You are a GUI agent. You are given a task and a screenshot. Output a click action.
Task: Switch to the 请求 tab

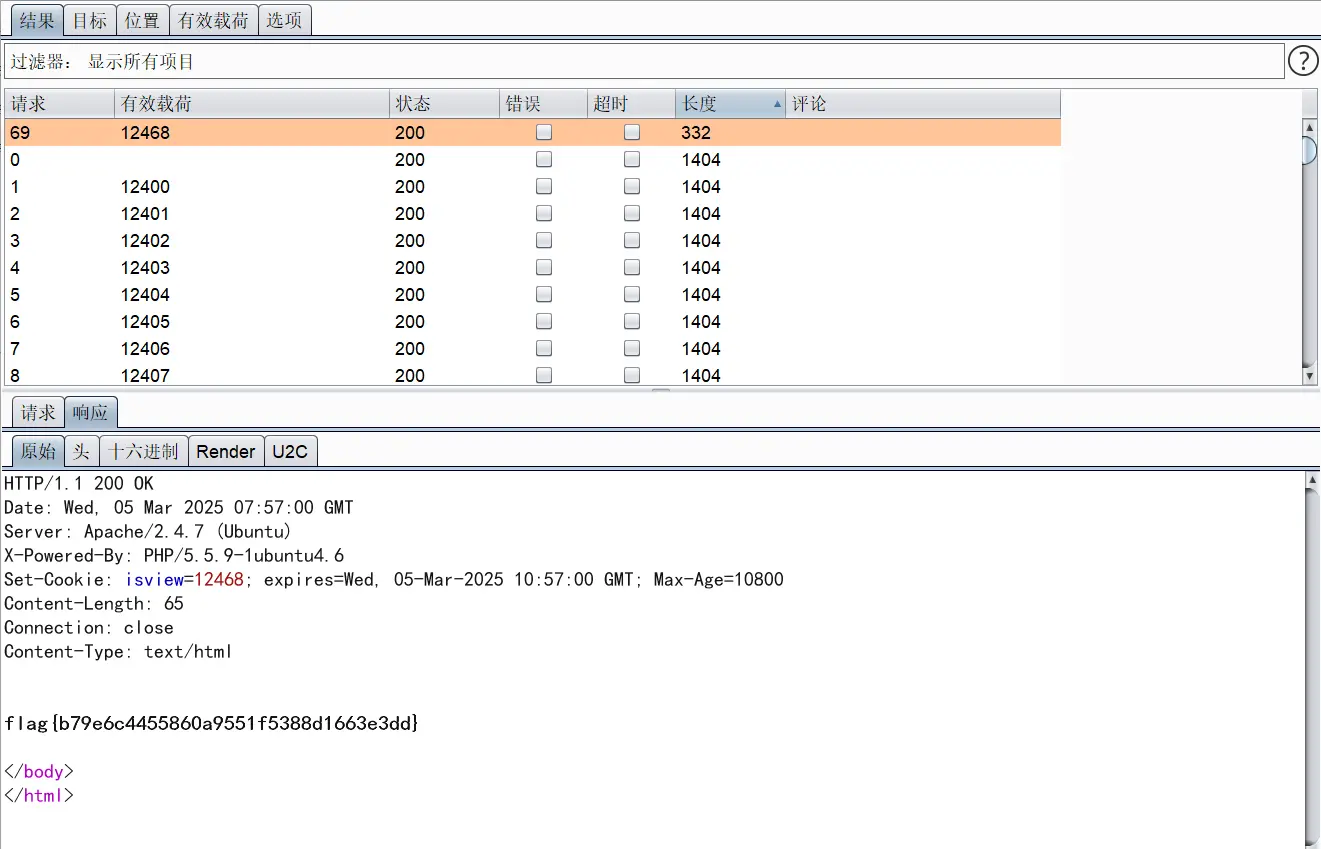point(38,412)
